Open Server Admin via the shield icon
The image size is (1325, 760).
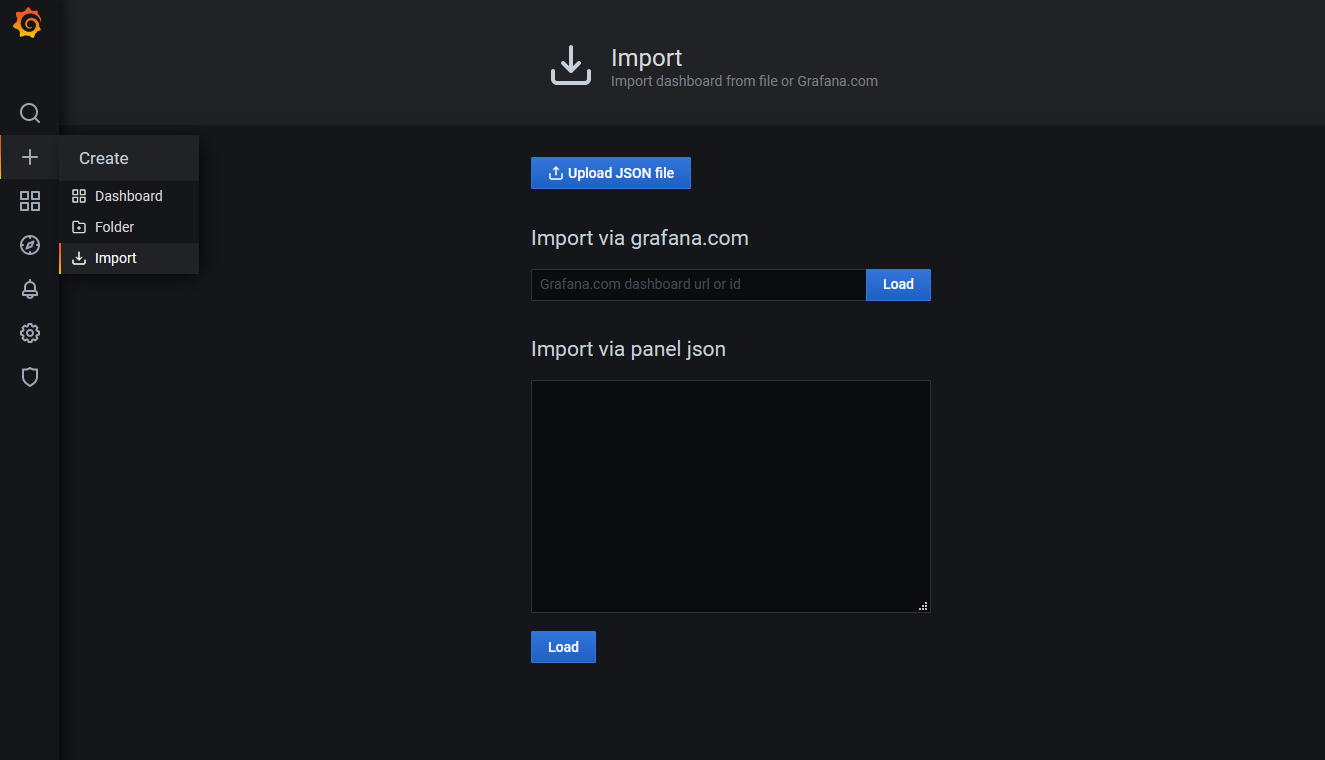coord(30,377)
